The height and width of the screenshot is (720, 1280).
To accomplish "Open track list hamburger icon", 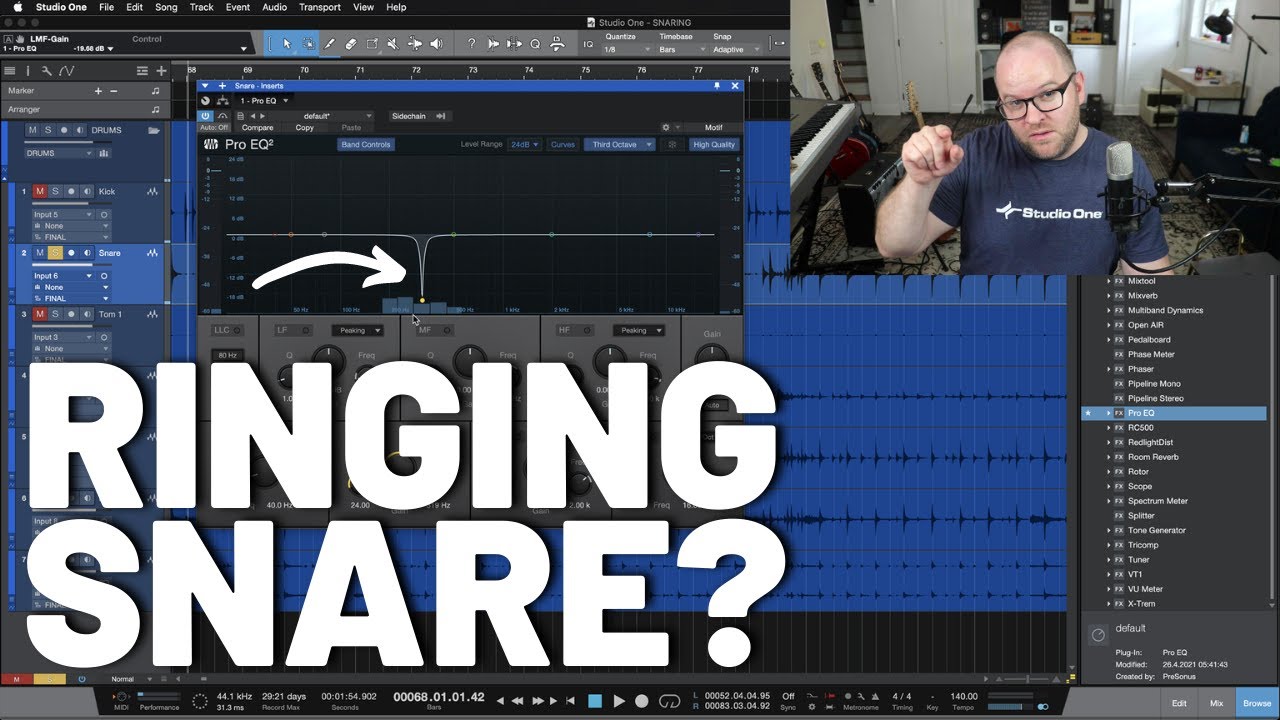I will pyautogui.click(x=10, y=71).
